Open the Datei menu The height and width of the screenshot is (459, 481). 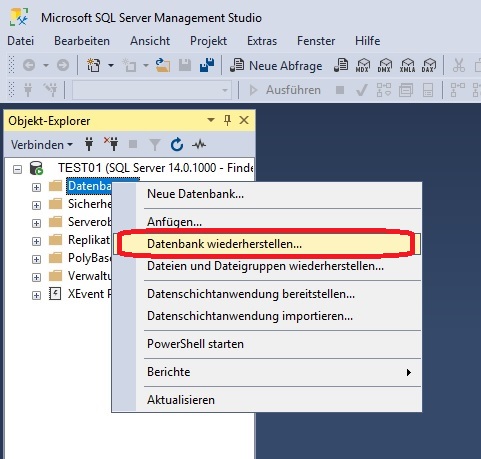click(x=21, y=41)
